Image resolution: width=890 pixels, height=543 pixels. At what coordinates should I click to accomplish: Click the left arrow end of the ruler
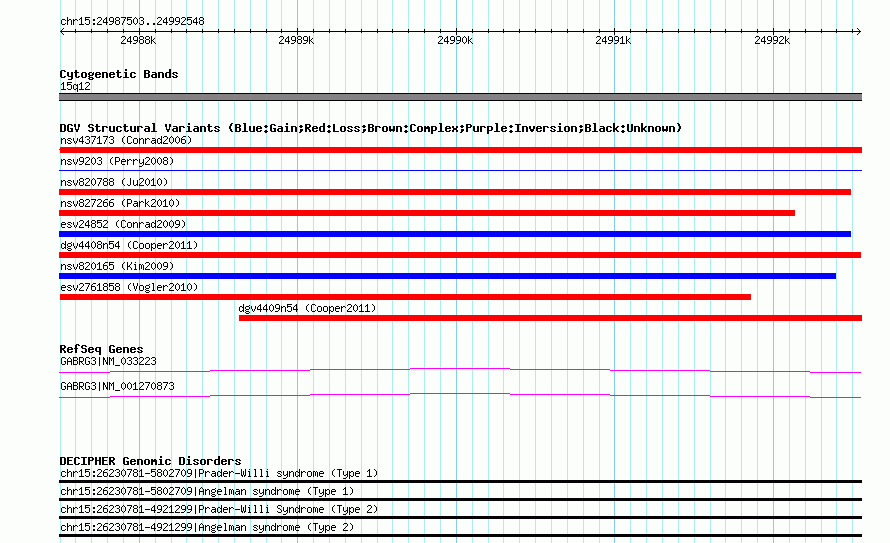click(x=62, y=32)
